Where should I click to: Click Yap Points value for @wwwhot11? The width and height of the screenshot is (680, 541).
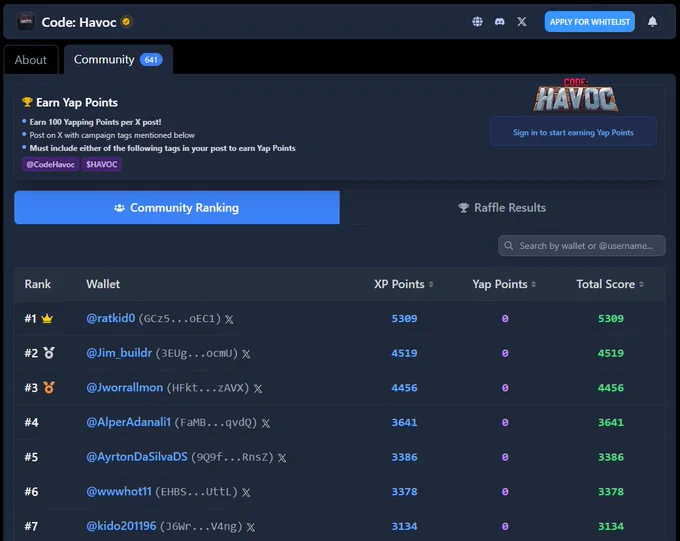coord(505,492)
